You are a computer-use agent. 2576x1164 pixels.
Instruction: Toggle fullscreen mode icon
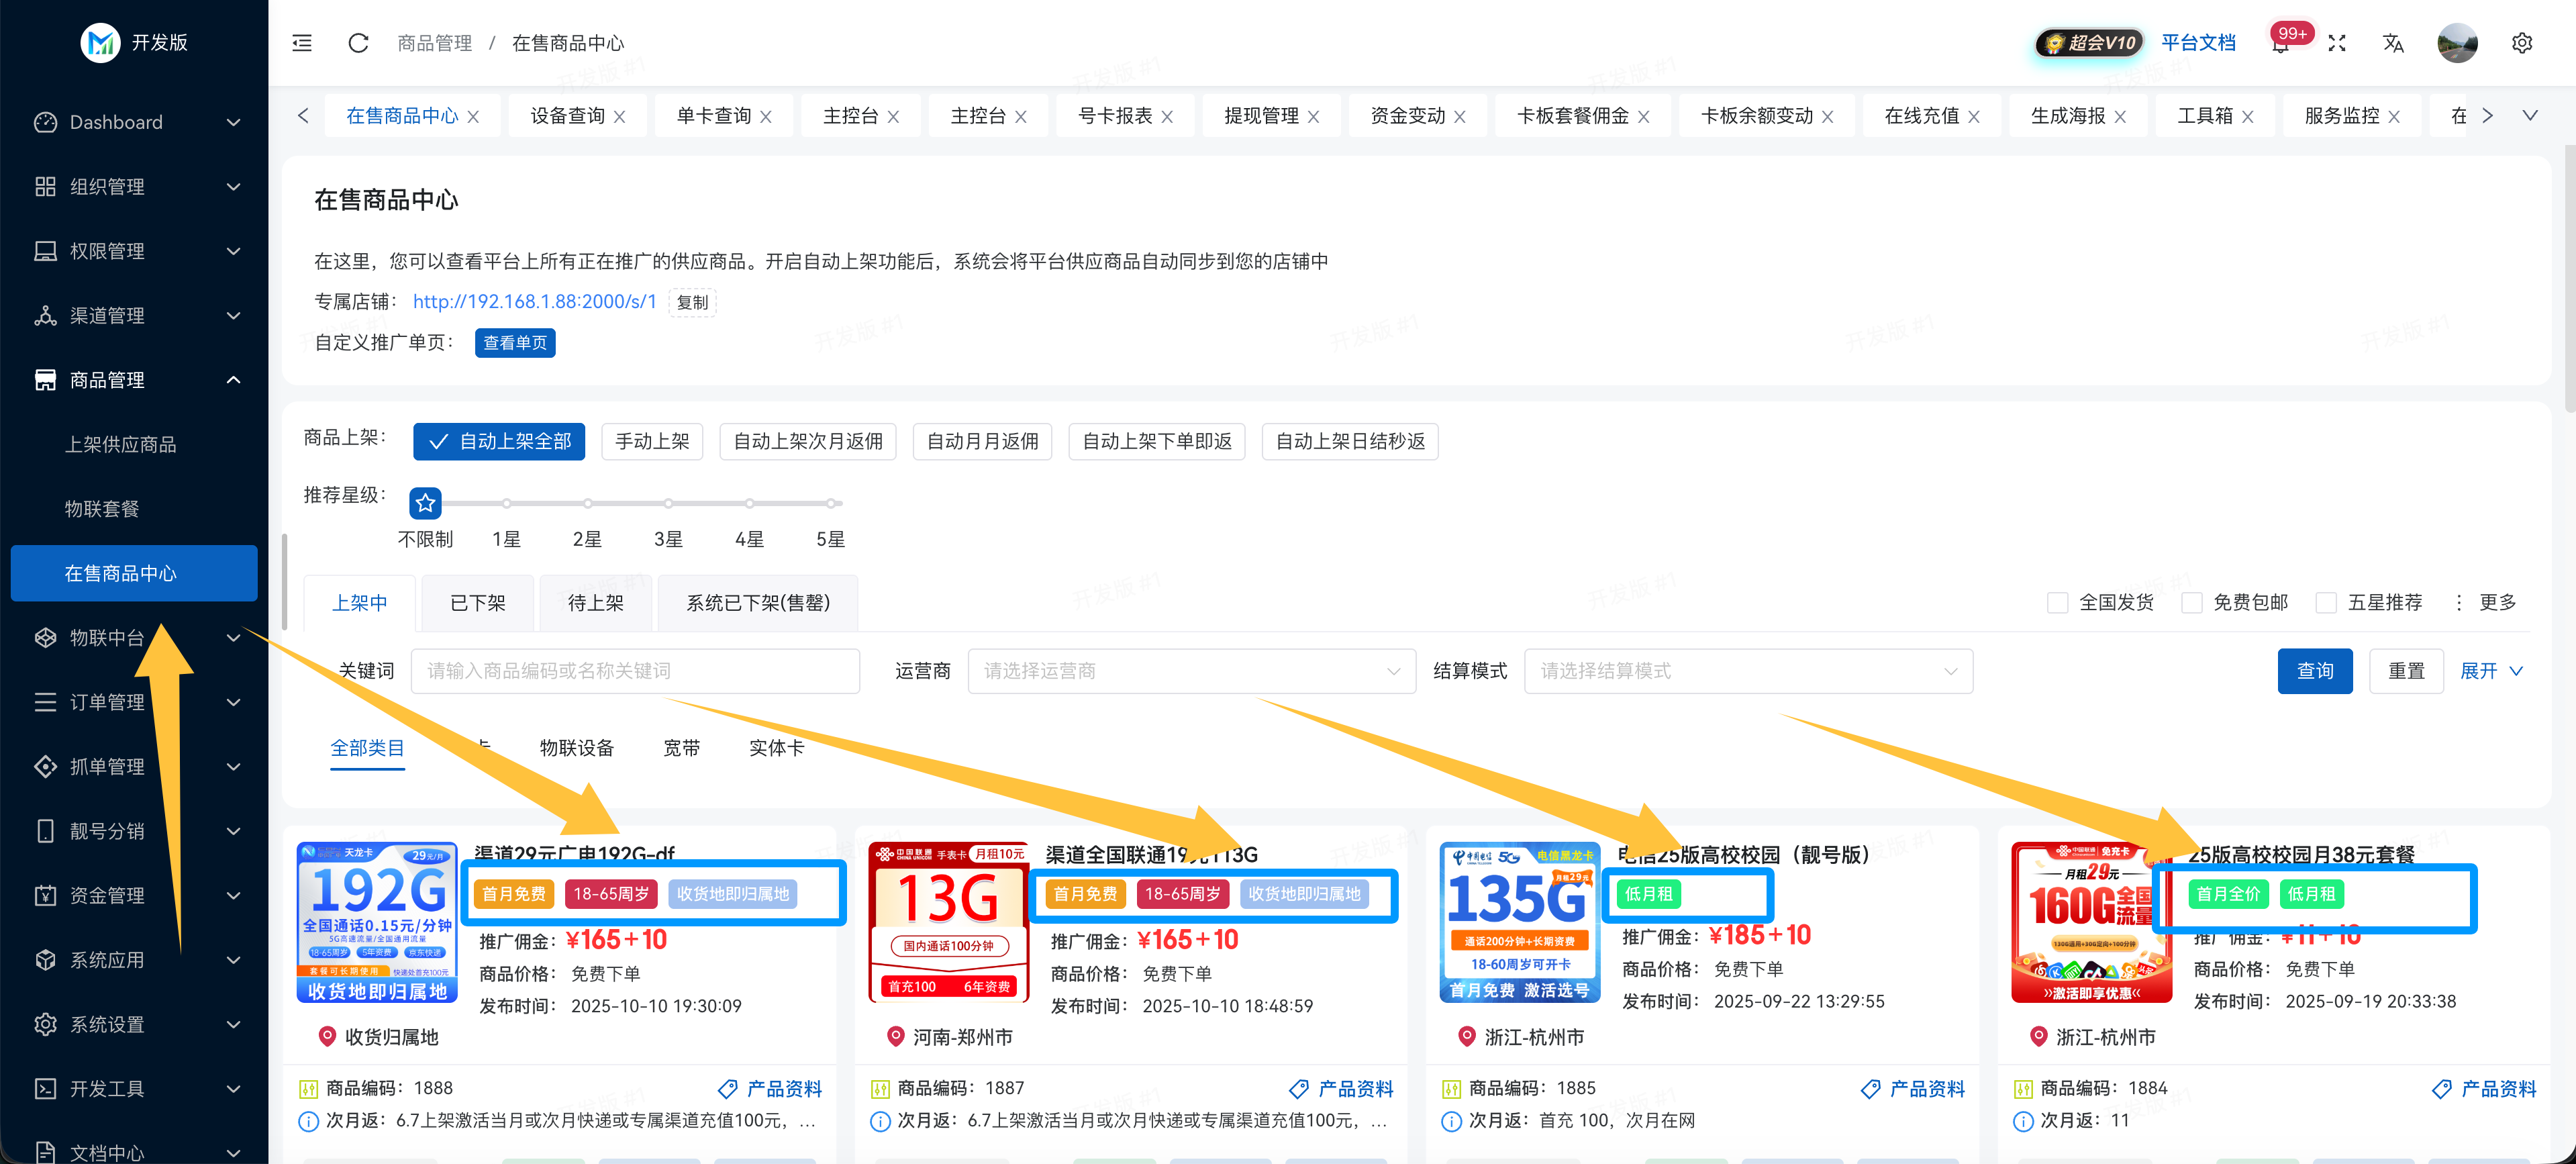tap(2336, 43)
